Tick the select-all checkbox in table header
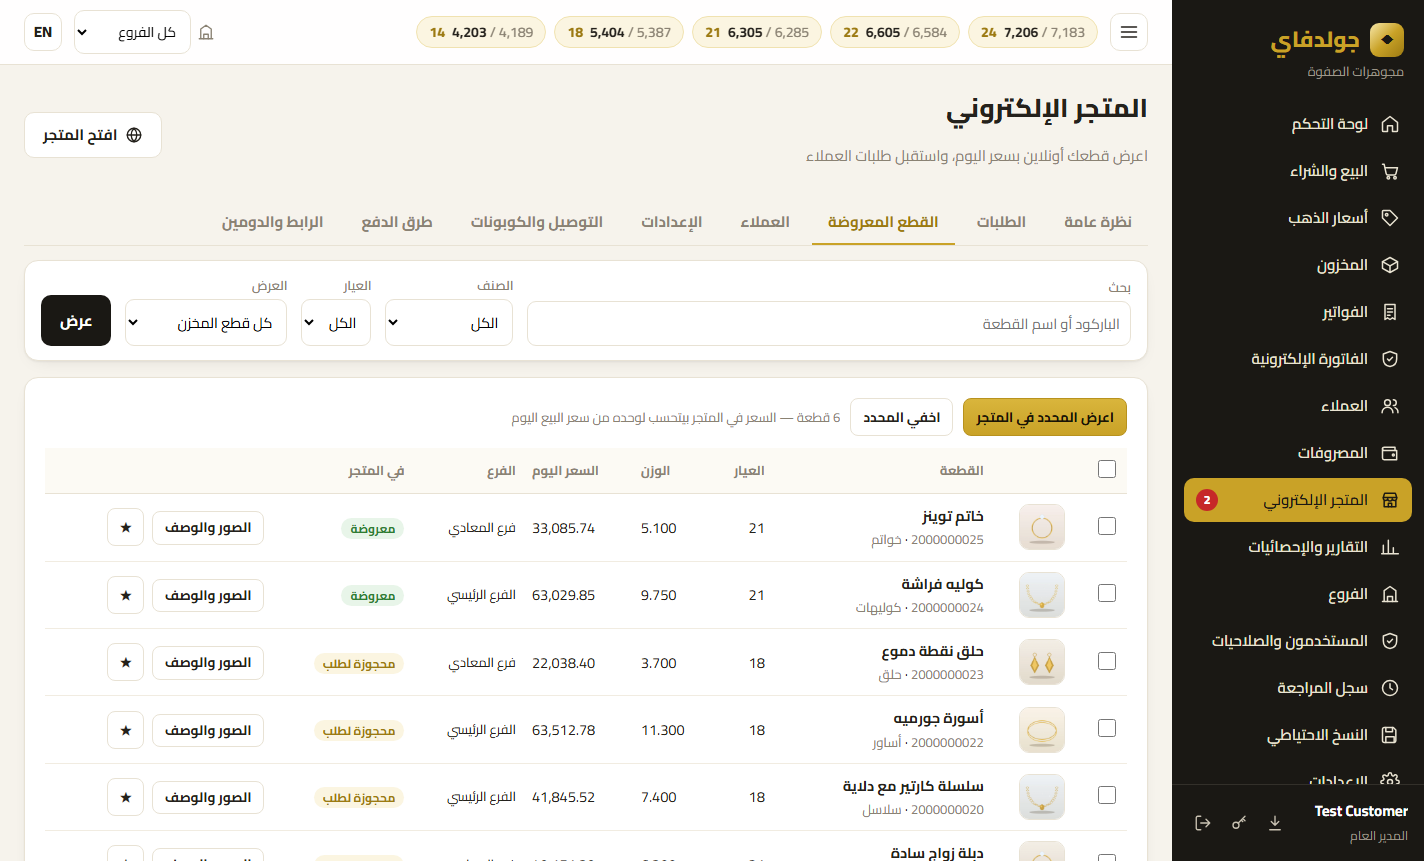The height and width of the screenshot is (861, 1424). (1107, 469)
